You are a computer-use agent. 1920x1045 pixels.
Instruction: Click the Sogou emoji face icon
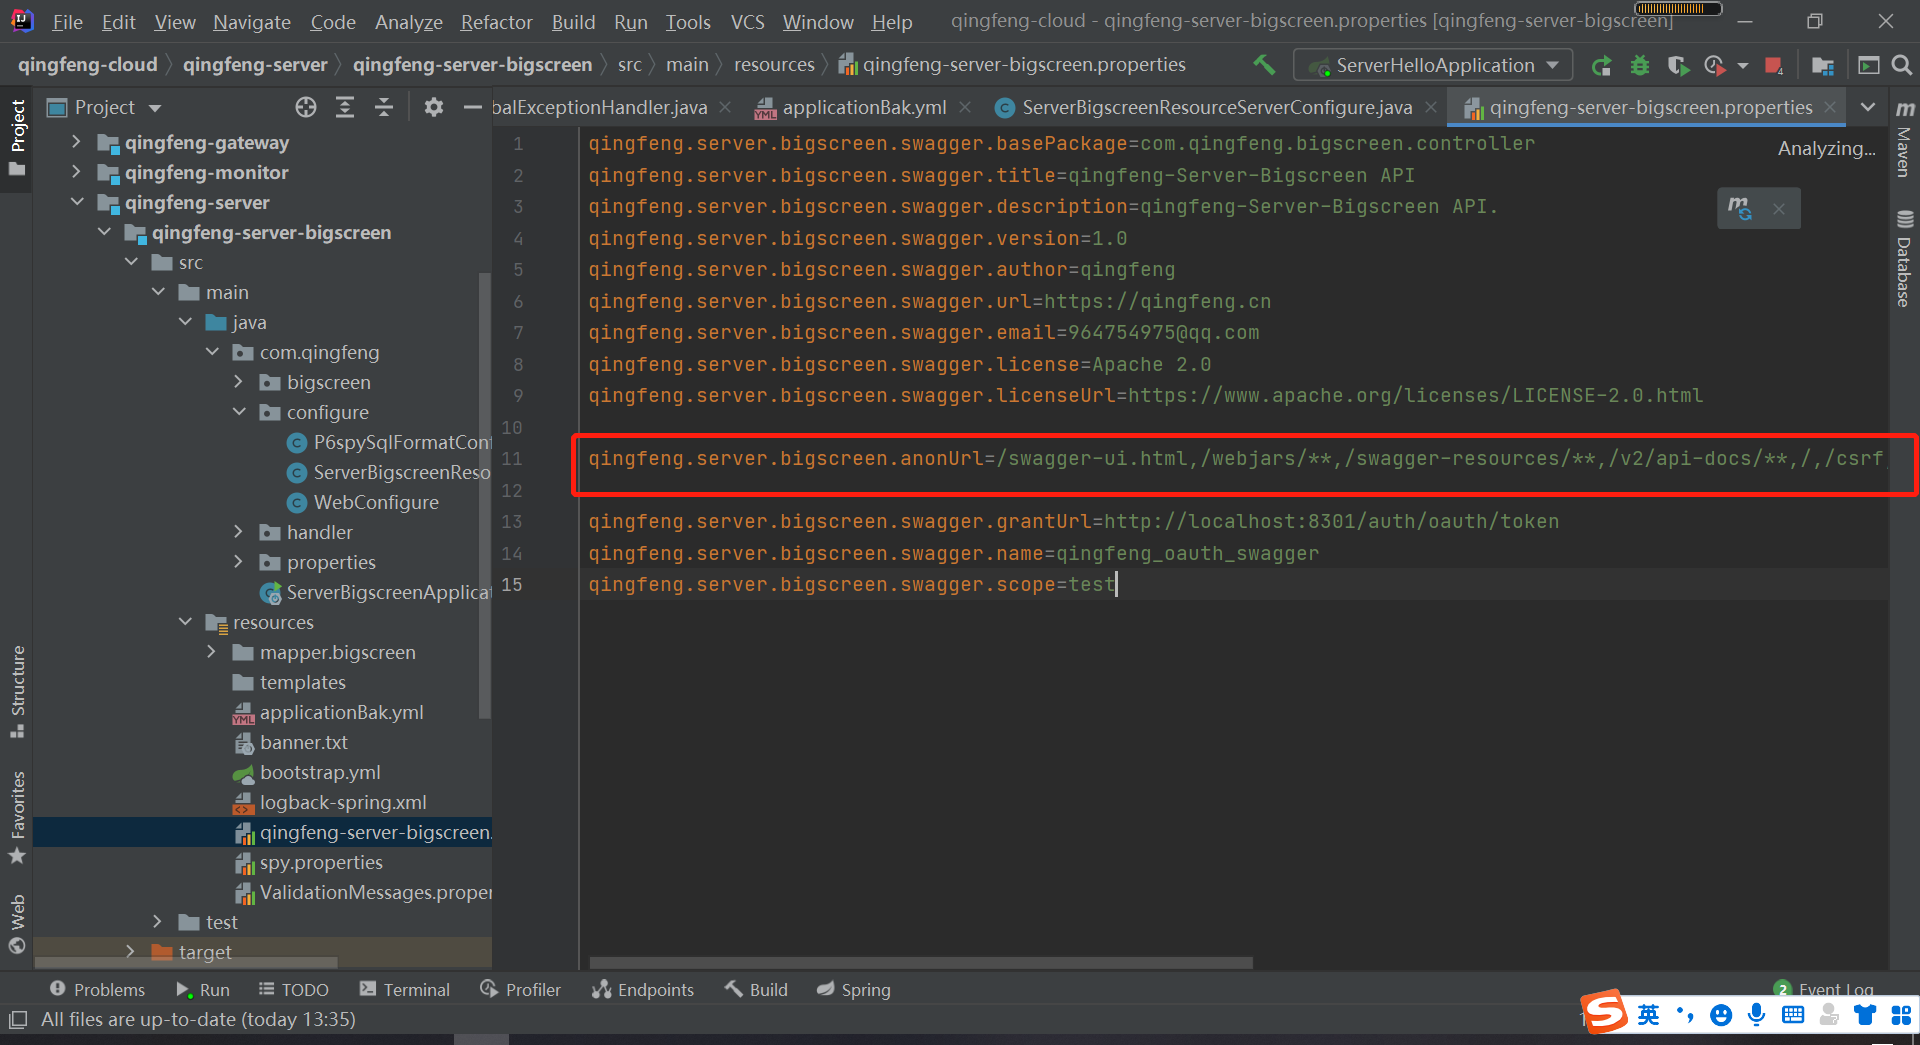[1721, 1015]
